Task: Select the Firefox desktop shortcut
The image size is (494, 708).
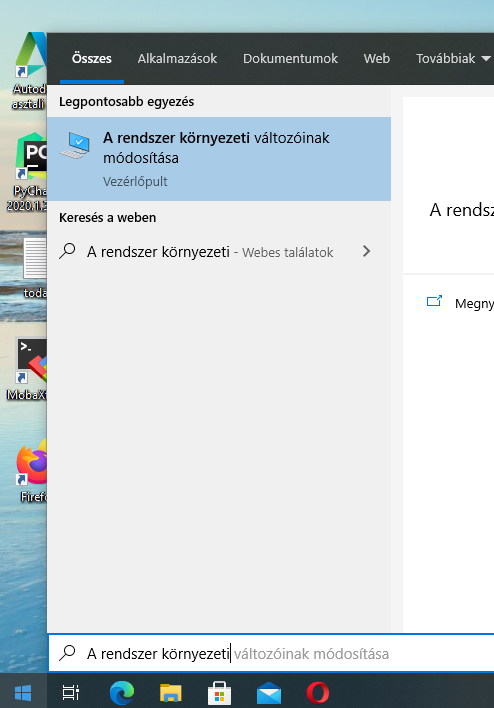Action: tap(31, 471)
